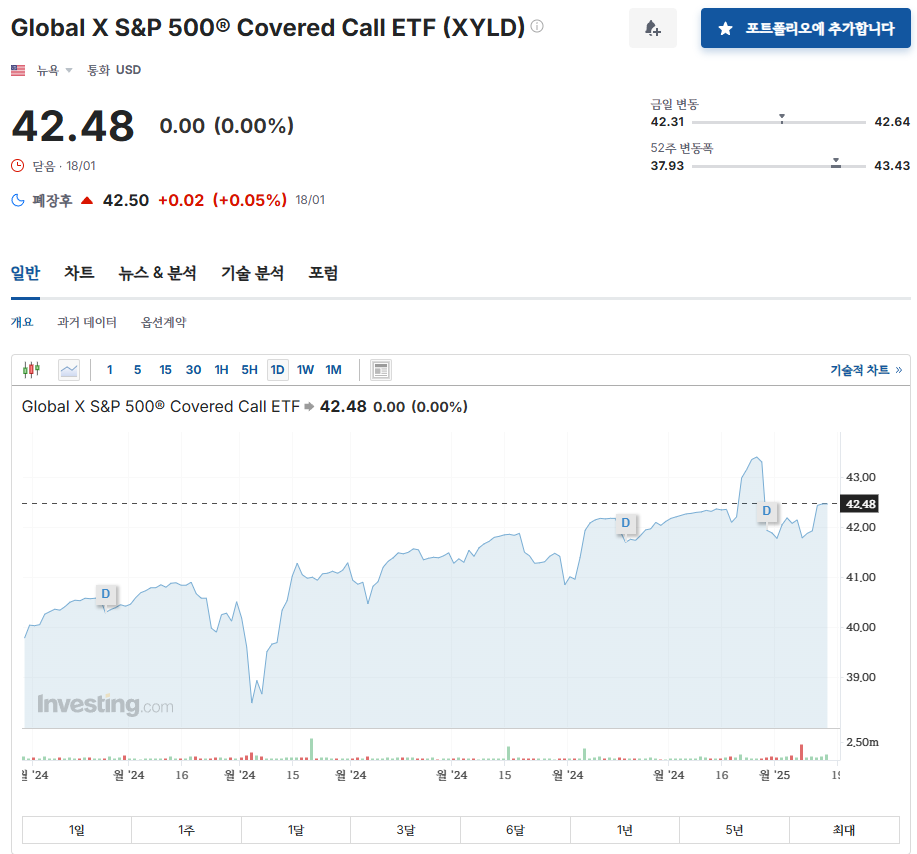Click the 포트폴리오에 추가합니다 button
The image size is (917, 854).
point(805,28)
